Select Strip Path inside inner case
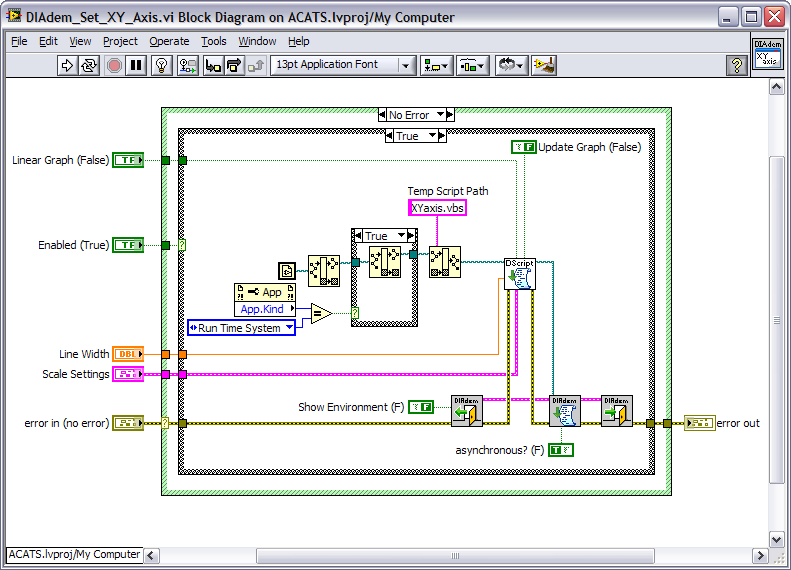 [384, 262]
